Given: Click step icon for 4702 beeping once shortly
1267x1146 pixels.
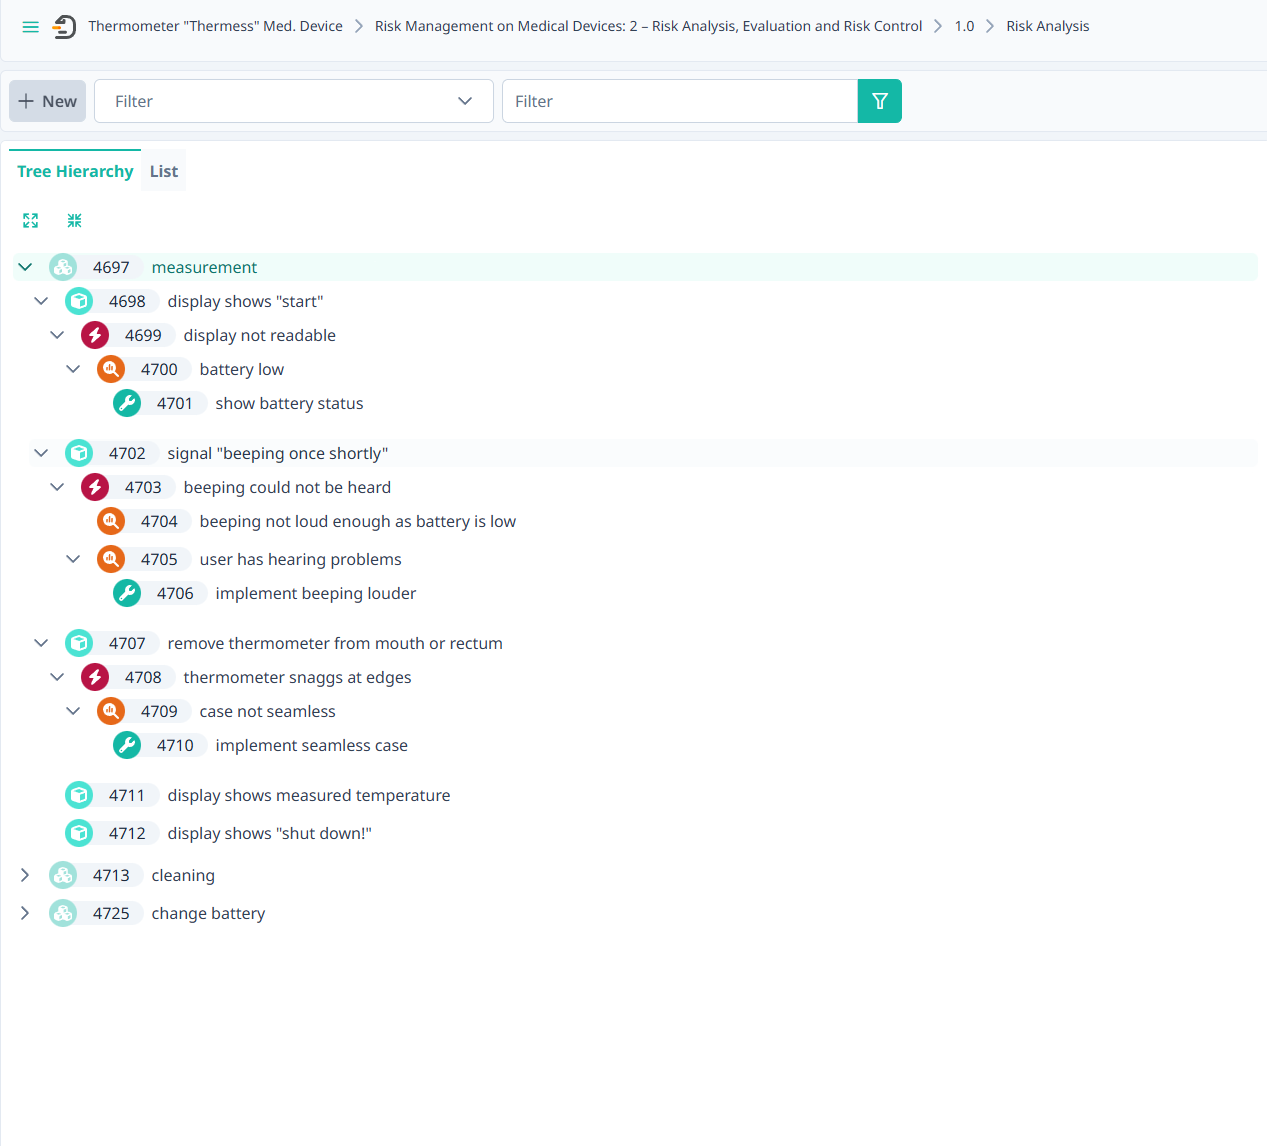Looking at the screenshot, I should tap(79, 453).
